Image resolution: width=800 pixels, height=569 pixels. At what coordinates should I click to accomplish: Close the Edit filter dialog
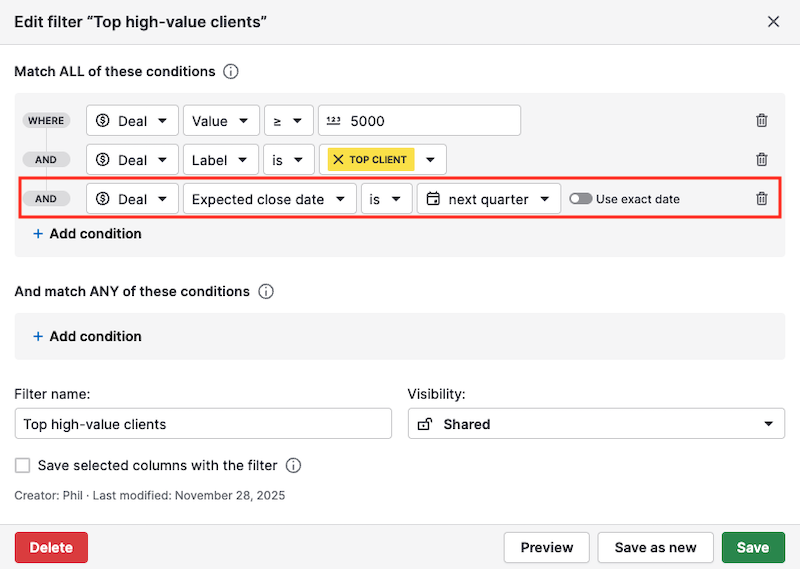(773, 21)
